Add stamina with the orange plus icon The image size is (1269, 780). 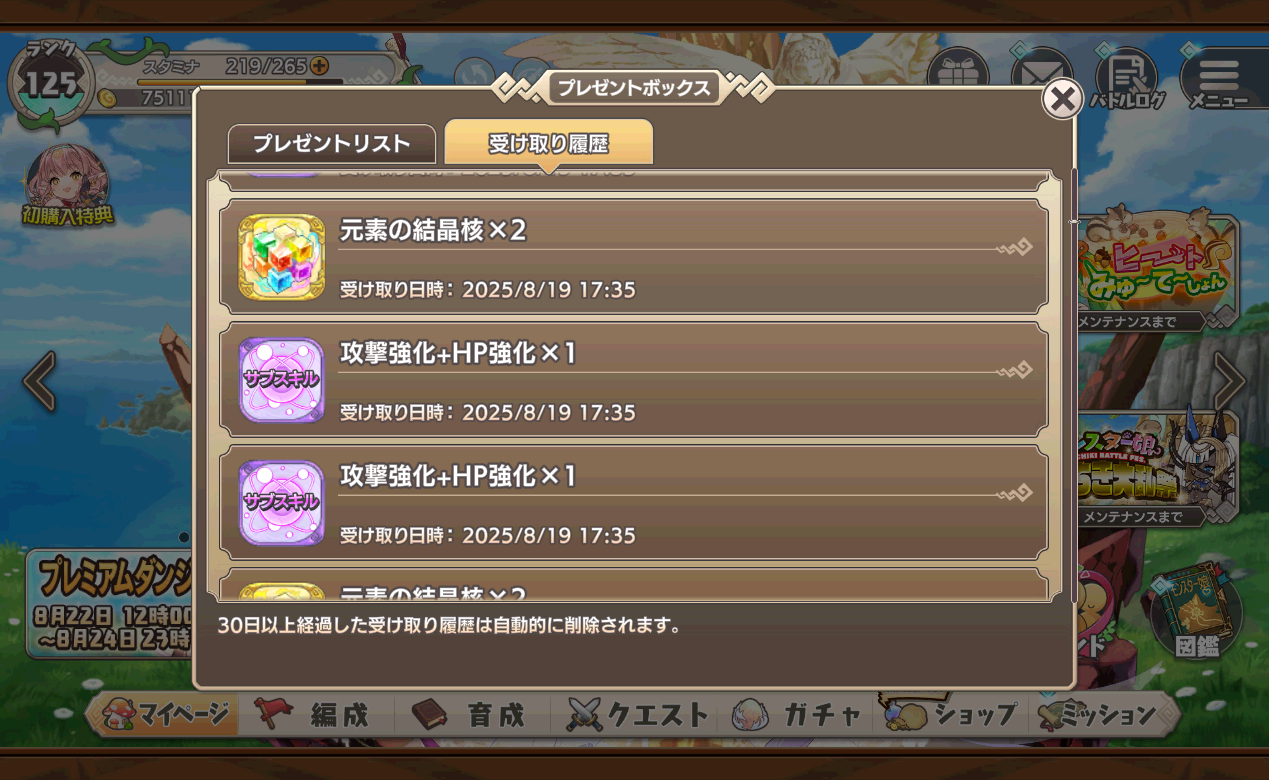(319, 66)
